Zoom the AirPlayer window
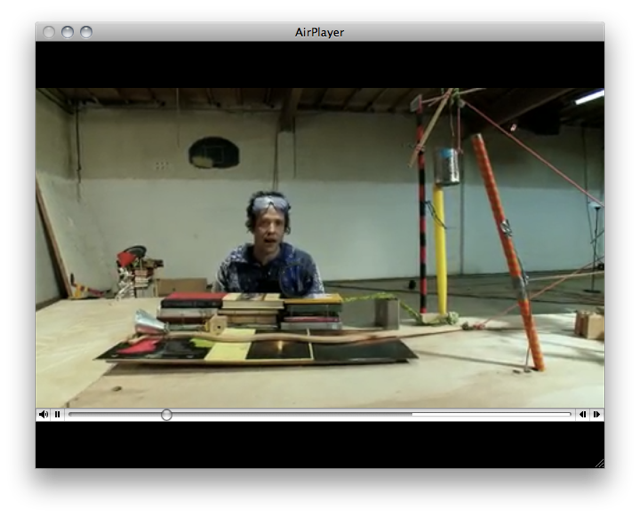The image size is (640, 517). pos(86,32)
